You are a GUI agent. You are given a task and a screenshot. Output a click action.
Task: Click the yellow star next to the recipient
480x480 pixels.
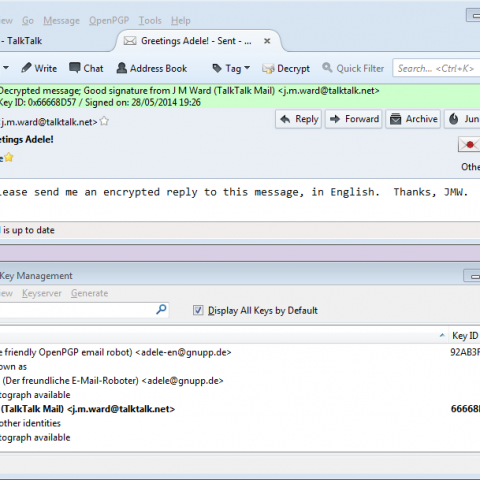[x=9, y=157]
